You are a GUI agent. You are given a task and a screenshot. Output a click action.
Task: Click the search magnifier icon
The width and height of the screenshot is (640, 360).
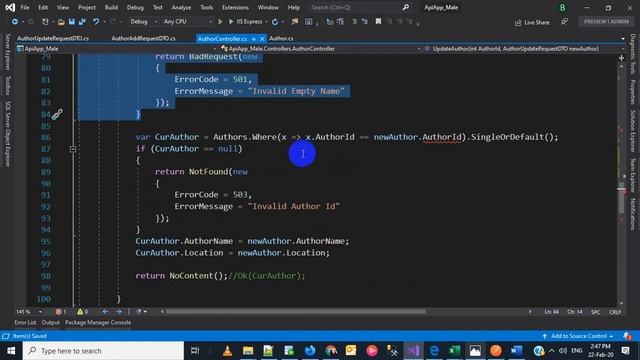[x=406, y=7]
